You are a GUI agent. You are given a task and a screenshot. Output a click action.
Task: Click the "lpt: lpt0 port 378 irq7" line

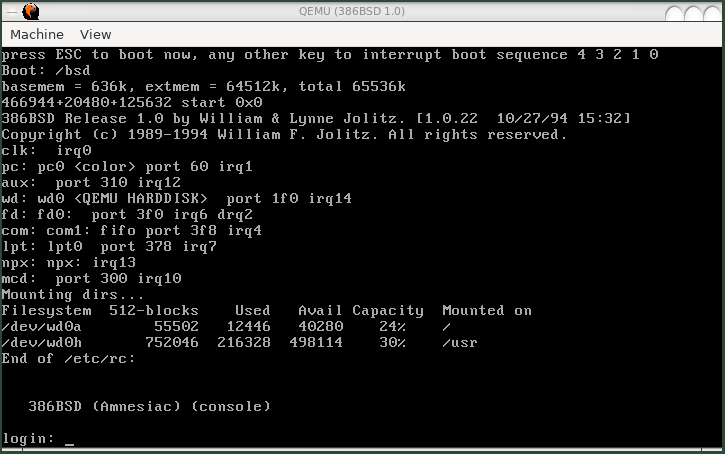click(109, 246)
